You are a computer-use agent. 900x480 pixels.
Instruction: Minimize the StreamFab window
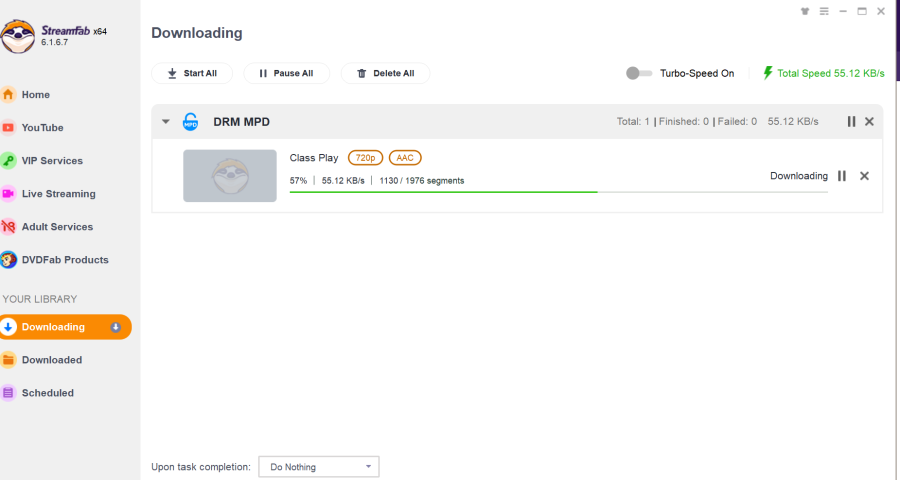click(x=843, y=11)
